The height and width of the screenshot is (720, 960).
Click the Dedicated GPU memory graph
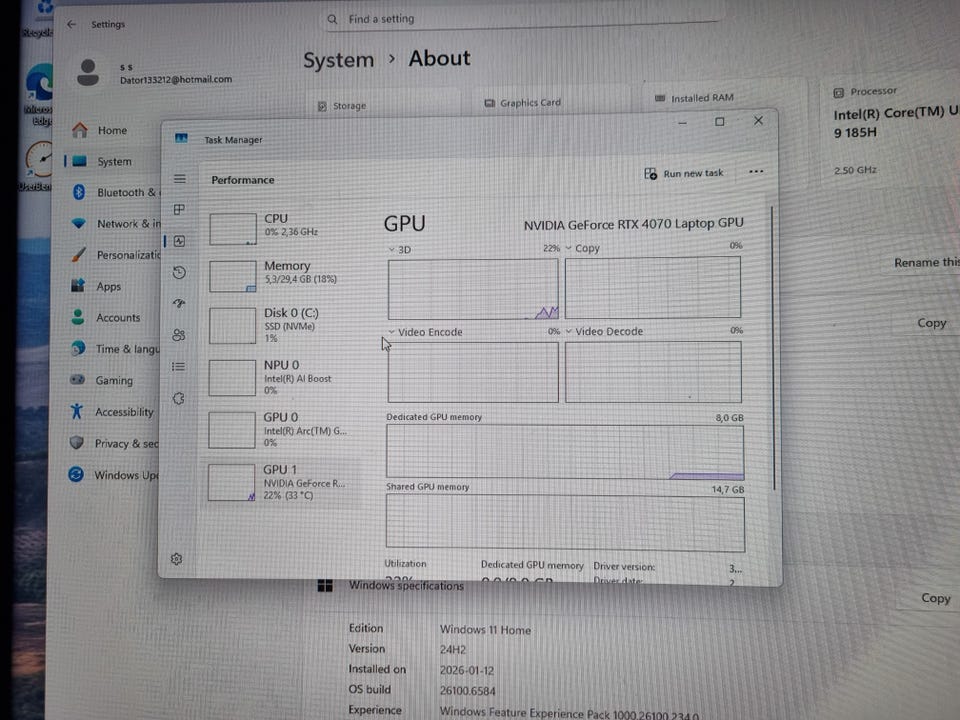(564, 452)
